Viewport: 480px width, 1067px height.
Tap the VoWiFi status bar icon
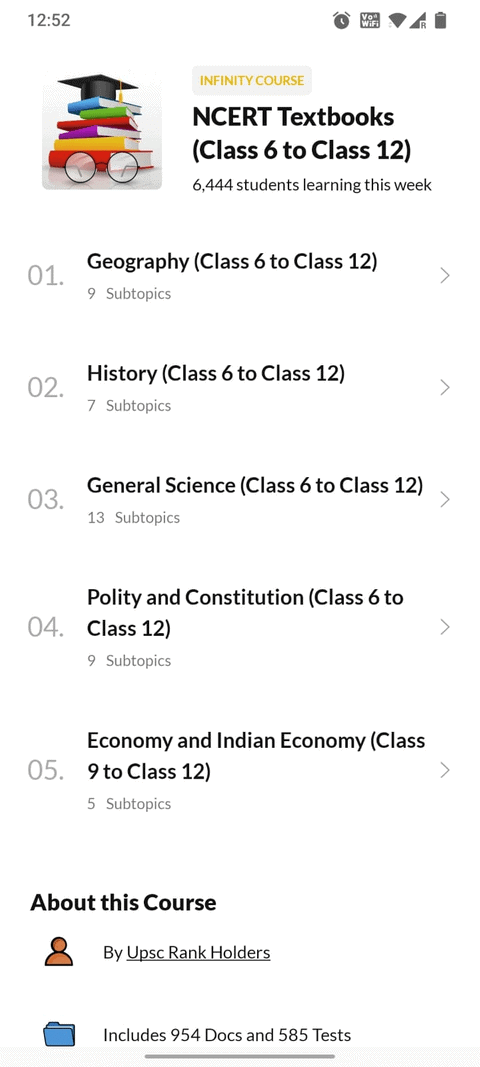[x=370, y=21]
